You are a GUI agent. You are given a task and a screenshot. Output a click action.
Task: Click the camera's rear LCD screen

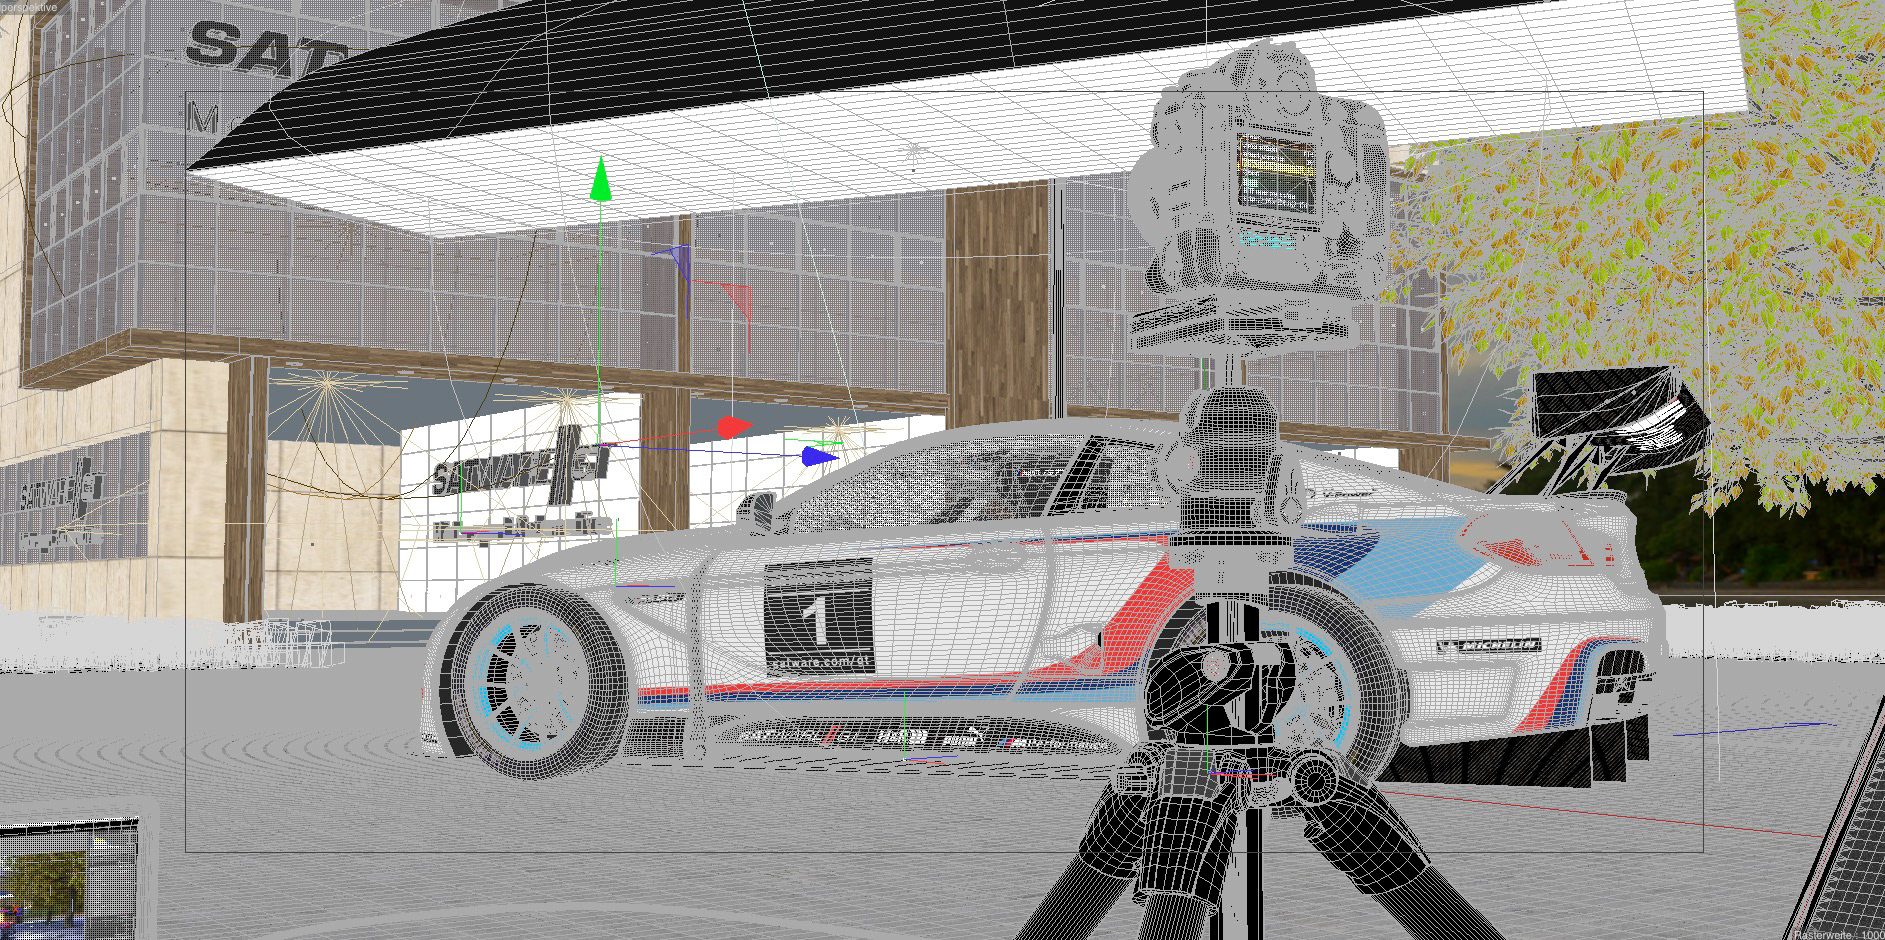pyautogui.click(x=1275, y=172)
